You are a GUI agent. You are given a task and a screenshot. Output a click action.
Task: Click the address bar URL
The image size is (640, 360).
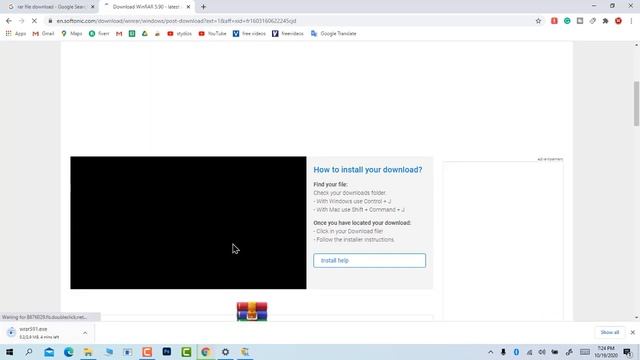pos(176,21)
